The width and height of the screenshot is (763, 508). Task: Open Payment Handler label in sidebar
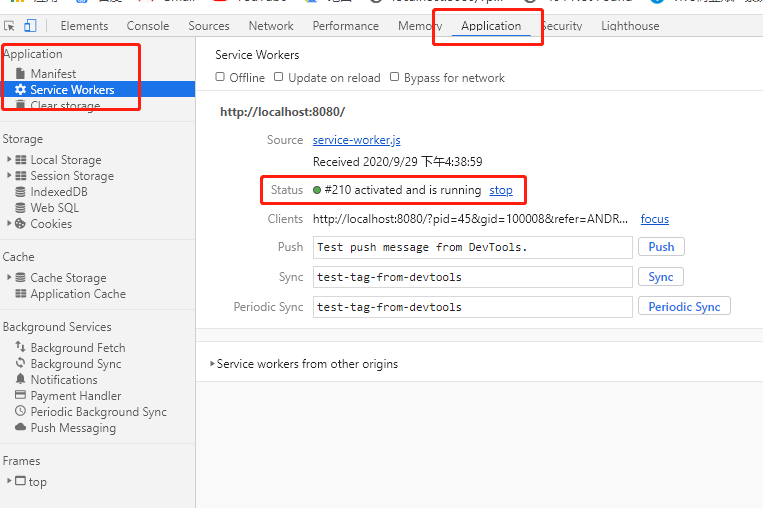click(x=75, y=396)
